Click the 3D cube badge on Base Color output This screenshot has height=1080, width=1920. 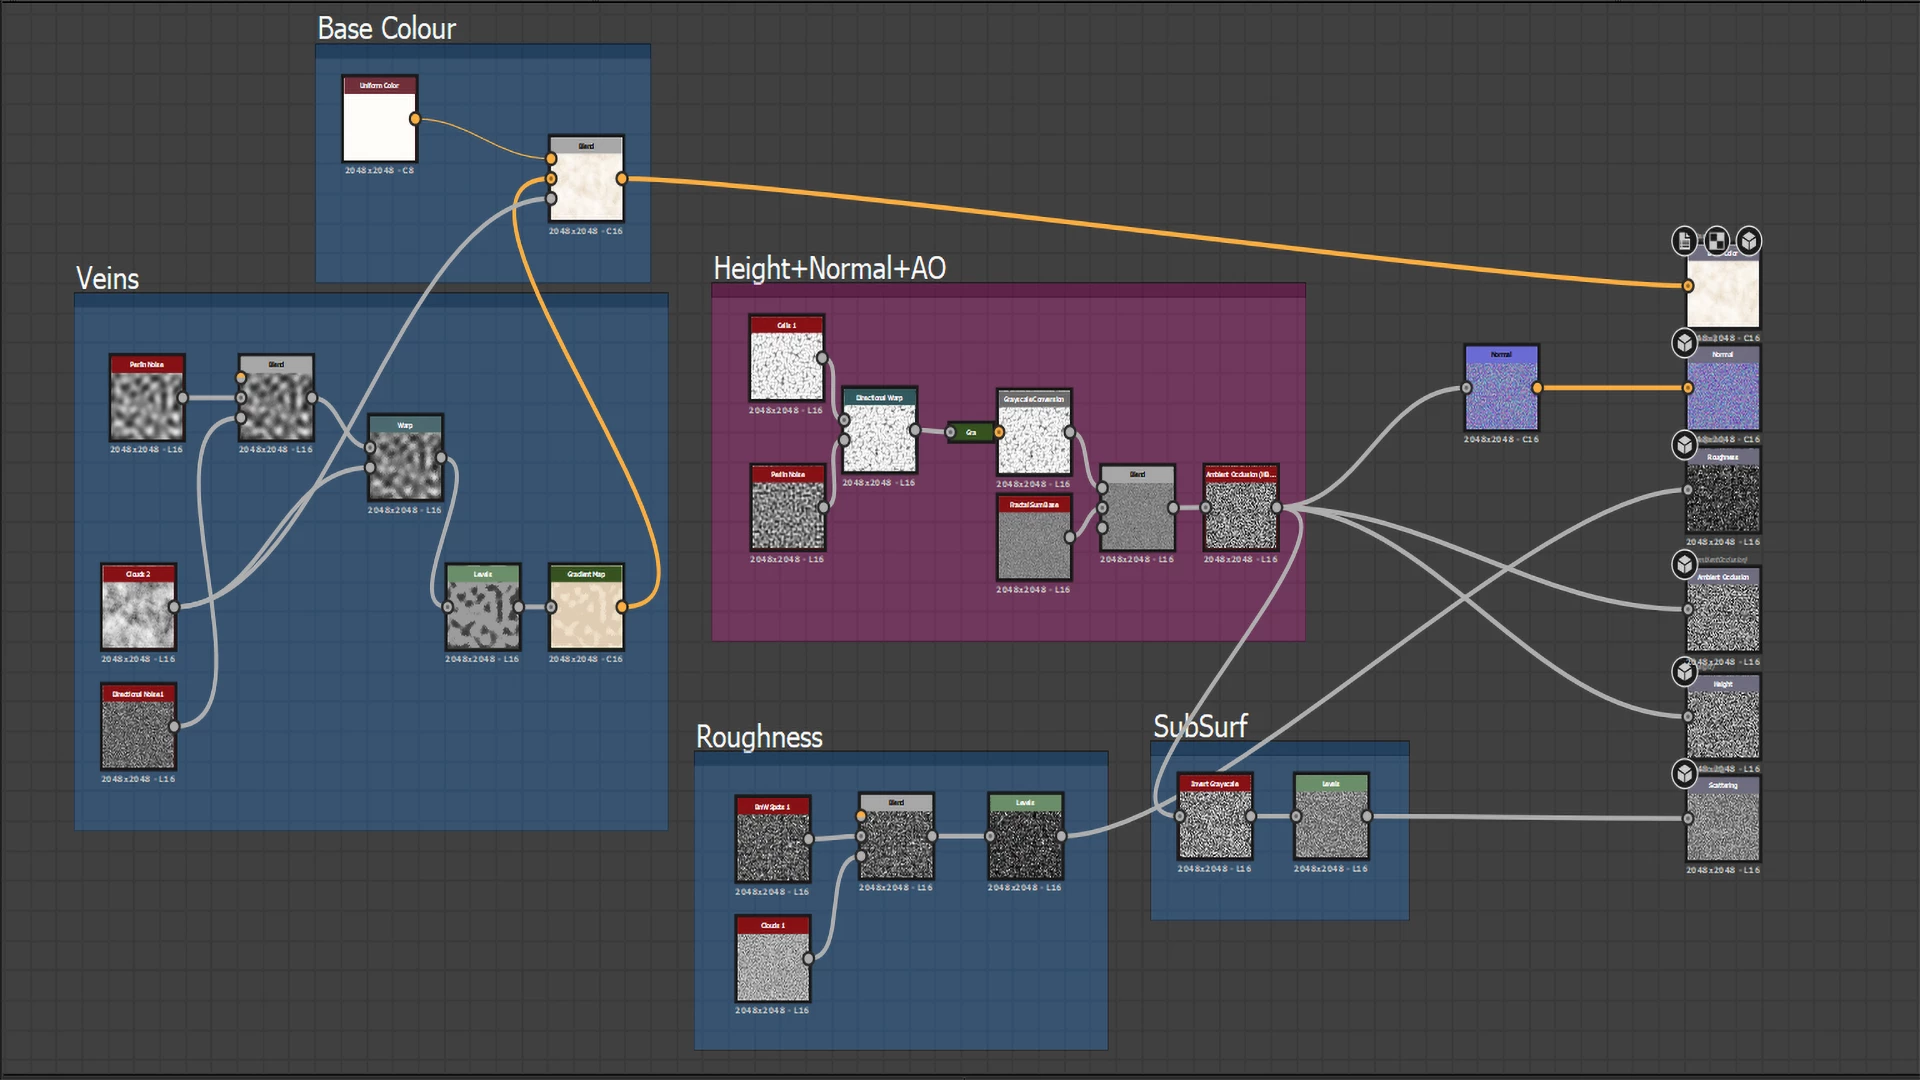(1749, 241)
